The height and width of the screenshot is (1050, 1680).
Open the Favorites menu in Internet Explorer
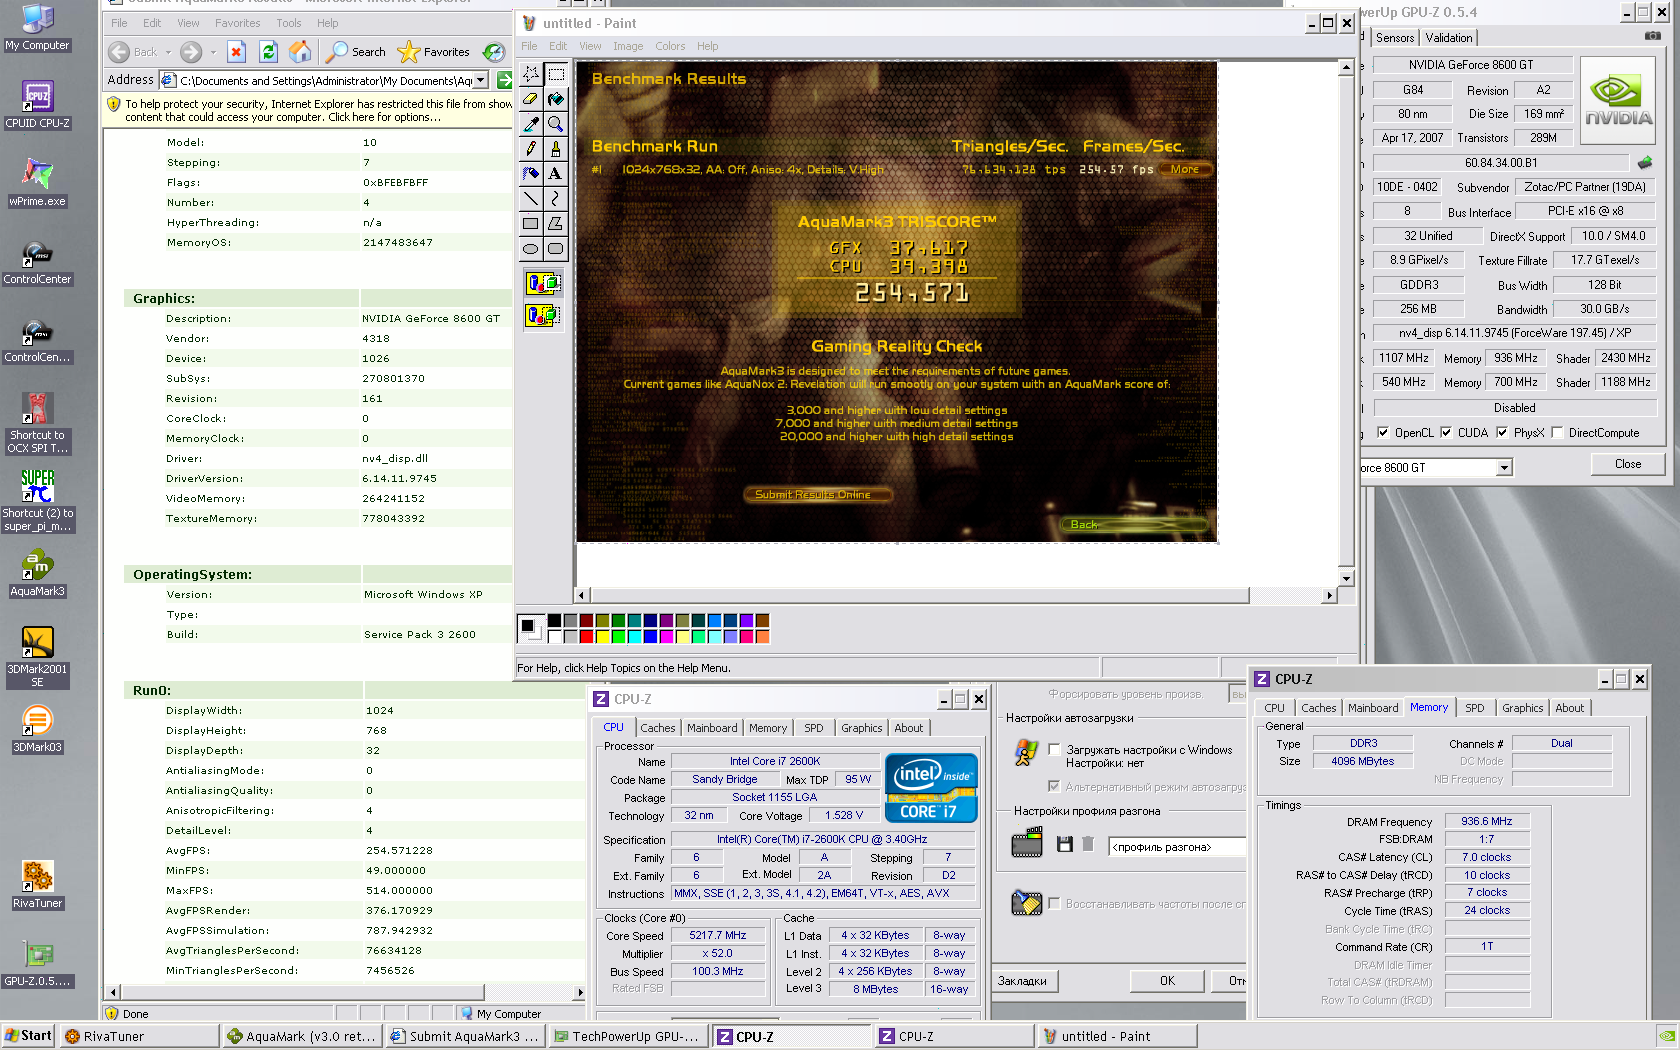(238, 23)
